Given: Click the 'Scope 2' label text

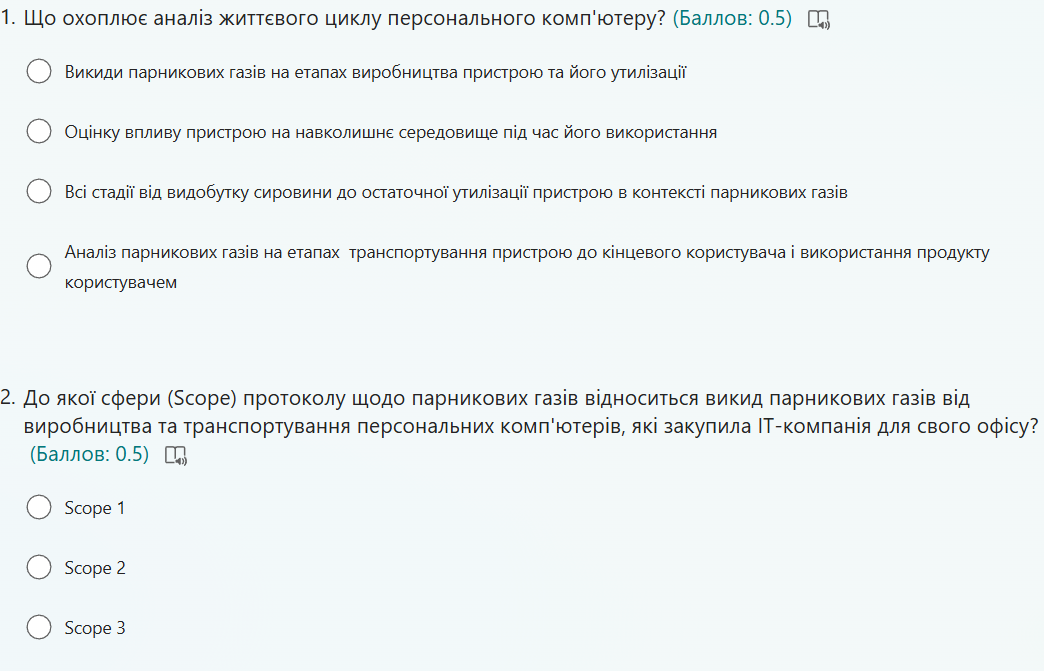Looking at the screenshot, I should pyautogui.click(x=95, y=568).
